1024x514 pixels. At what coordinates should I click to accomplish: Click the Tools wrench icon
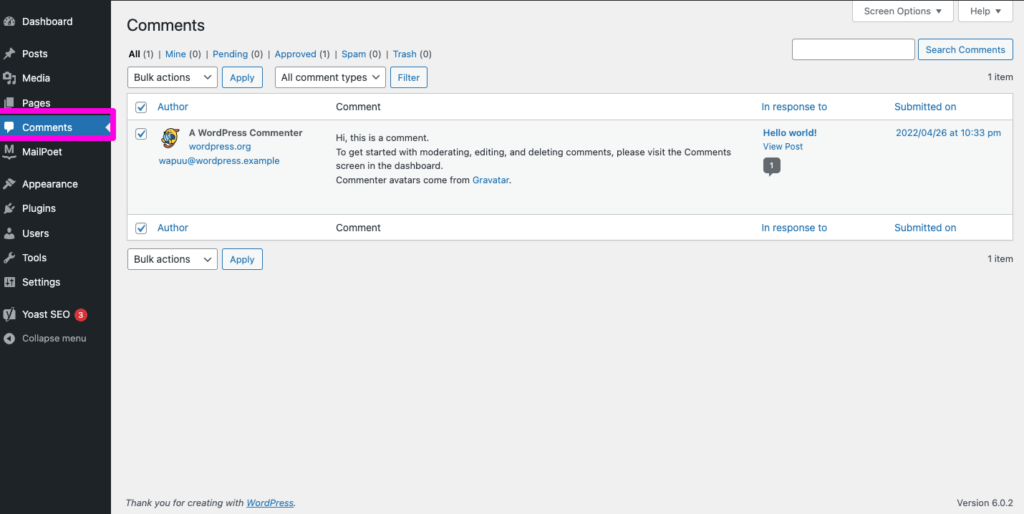(x=8, y=258)
